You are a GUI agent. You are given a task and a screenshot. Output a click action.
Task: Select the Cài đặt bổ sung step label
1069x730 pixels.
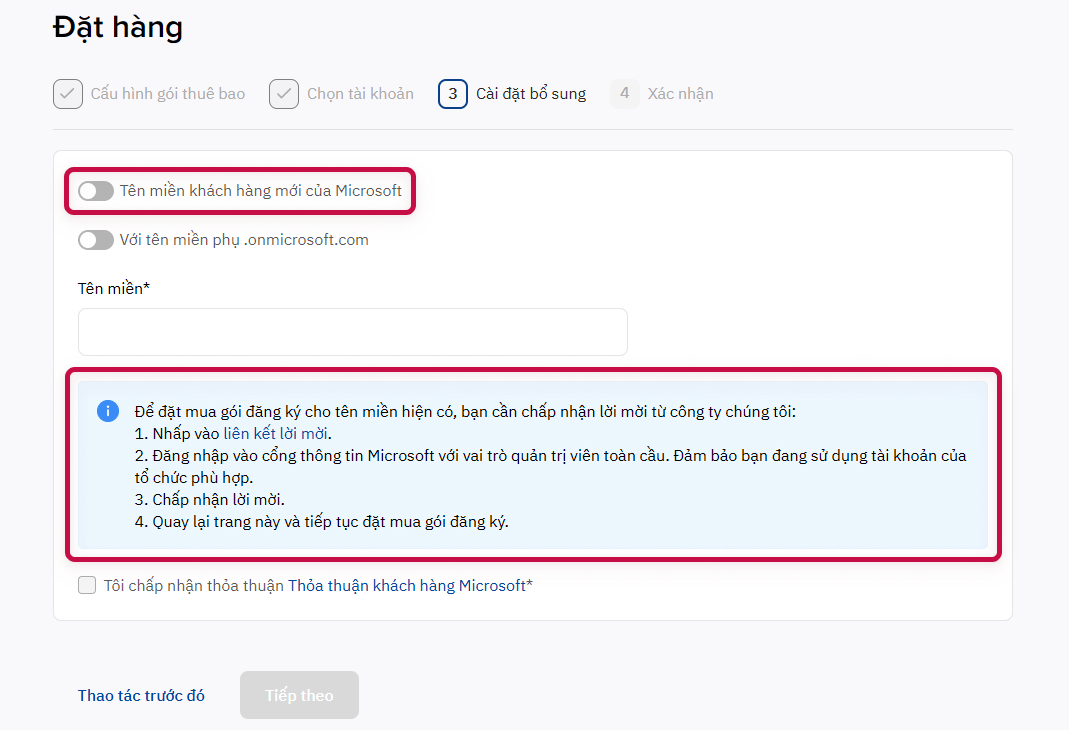(531, 94)
